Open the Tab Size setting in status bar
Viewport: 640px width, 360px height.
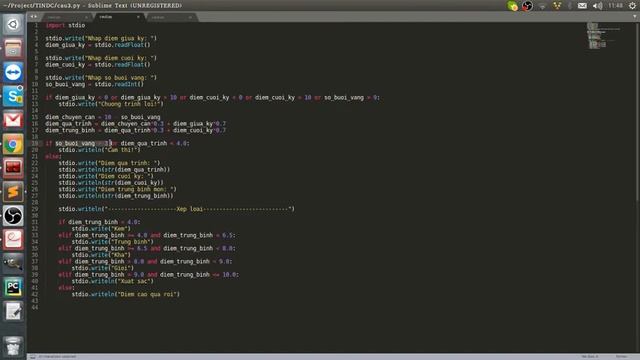(x=590, y=356)
